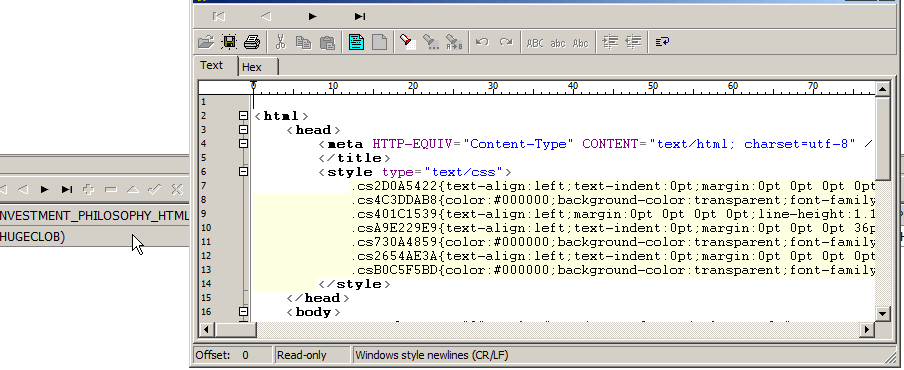This screenshot has height=370, width=904.
Task: Click the Find Next flashlight icon with dots
Action: 431,42
